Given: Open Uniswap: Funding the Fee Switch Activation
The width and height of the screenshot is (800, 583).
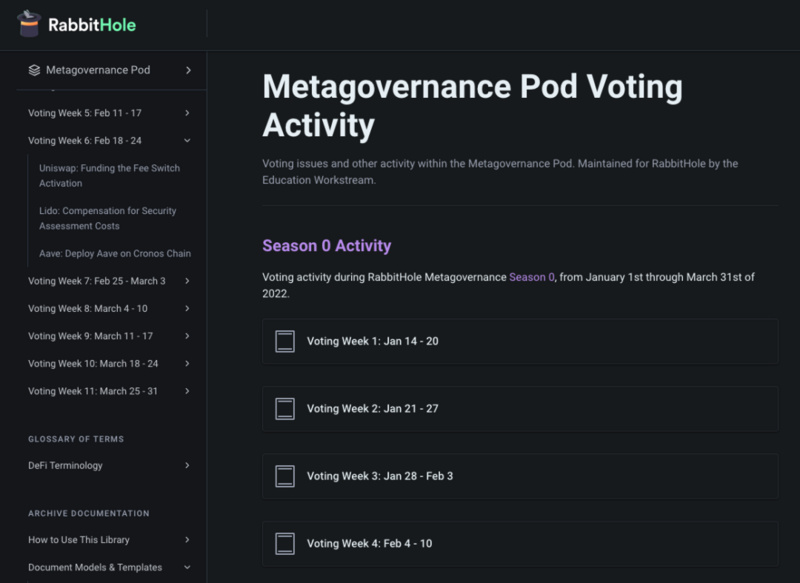Looking at the screenshot, I should pos(109,176).
